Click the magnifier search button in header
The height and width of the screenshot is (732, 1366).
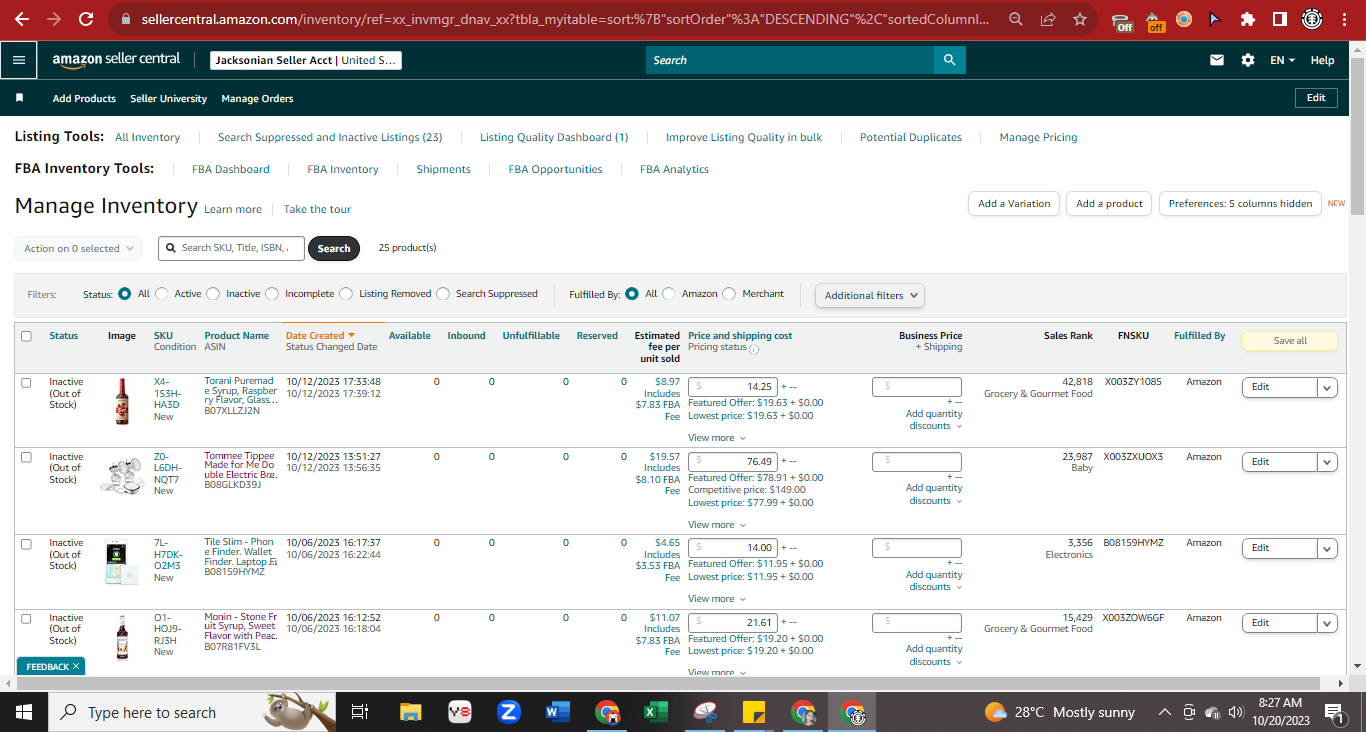click(x=950, y=60)
